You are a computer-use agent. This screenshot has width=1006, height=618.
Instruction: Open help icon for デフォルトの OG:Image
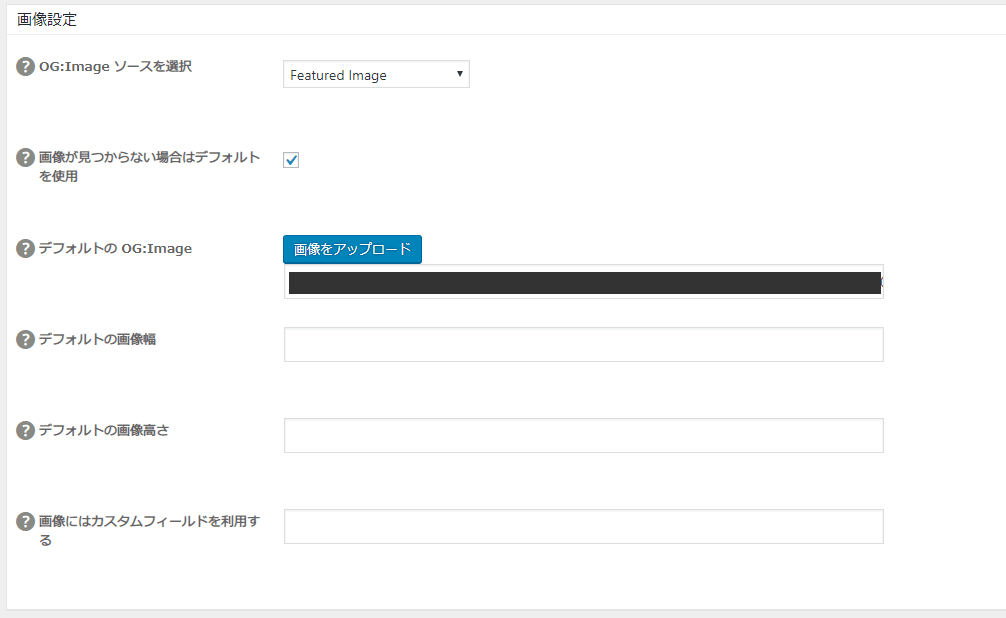click(x=26, y=249)
